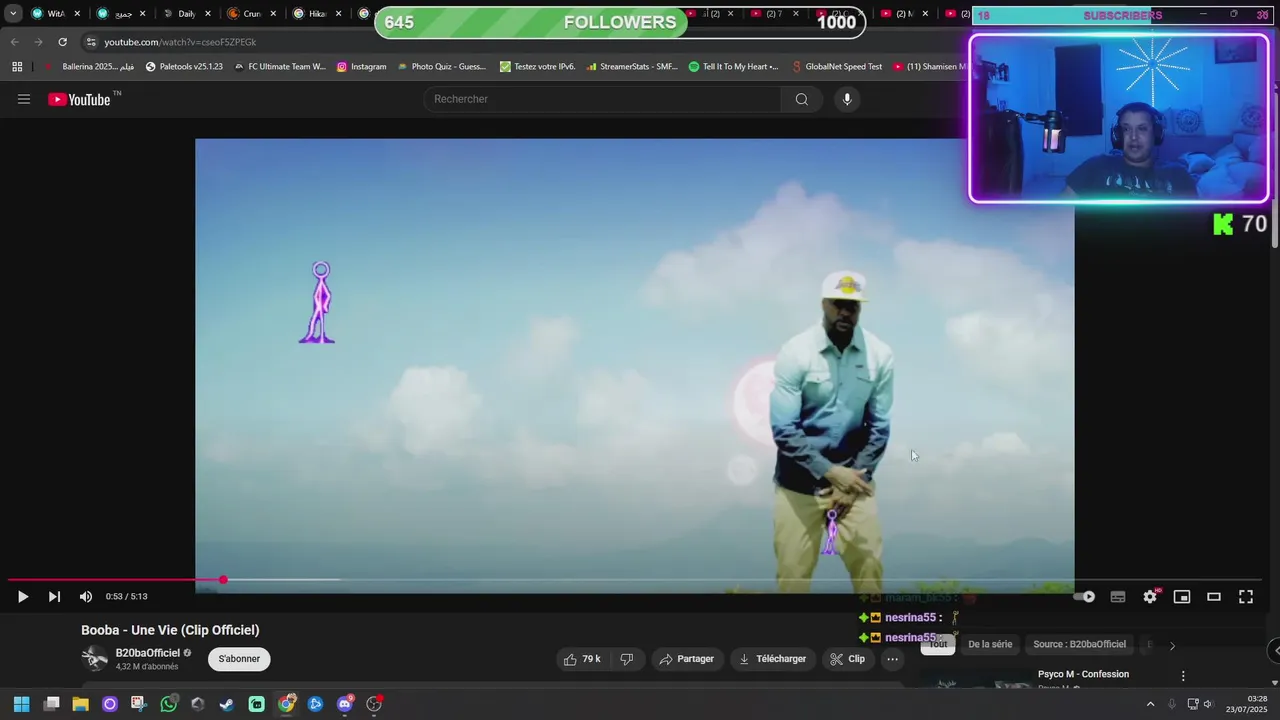1280x720 pixels.
Task: Reload the page in the browser
Action: tap(62, 42)
